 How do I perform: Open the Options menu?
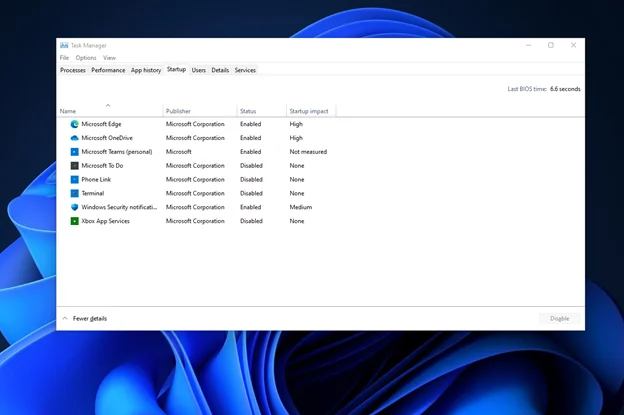pyautogui.click(x=86, y=58)
